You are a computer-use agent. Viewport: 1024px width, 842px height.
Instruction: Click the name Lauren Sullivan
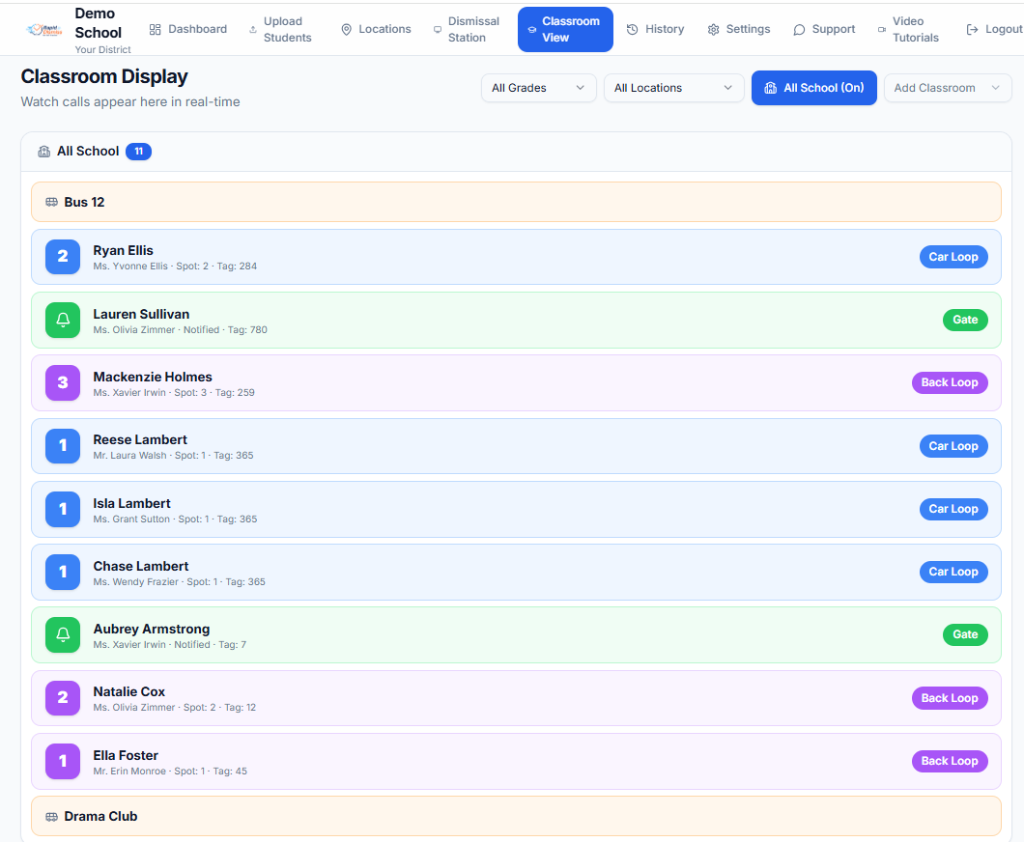(x=141, y=314)
